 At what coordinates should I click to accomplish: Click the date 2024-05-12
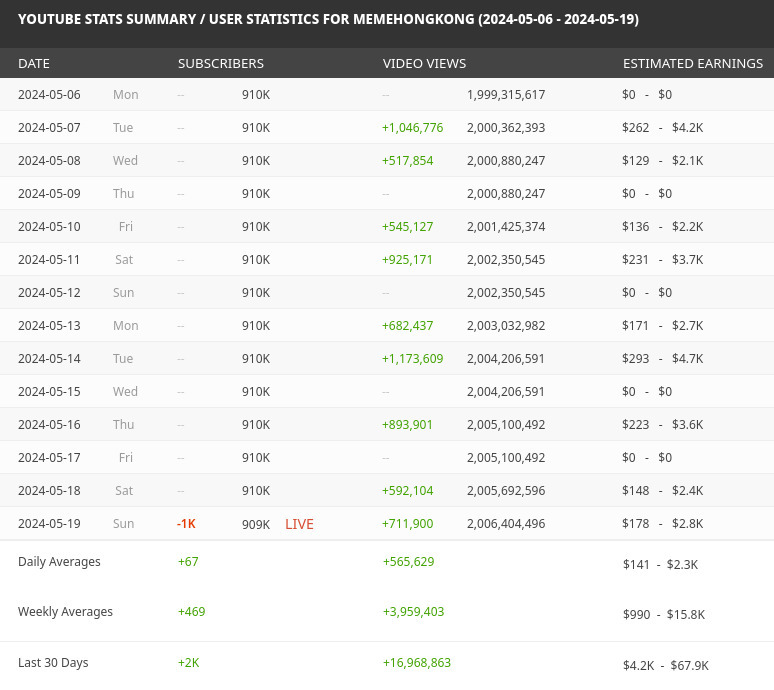[x=49, y=293]
